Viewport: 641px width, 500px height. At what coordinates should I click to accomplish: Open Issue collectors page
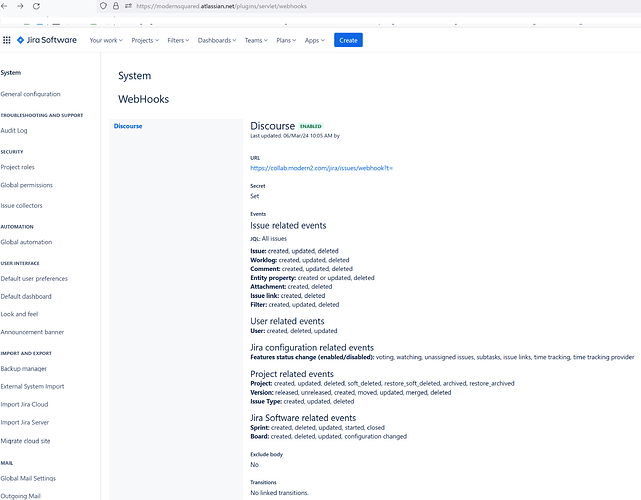pyautogui.click(x=21, y=206)
